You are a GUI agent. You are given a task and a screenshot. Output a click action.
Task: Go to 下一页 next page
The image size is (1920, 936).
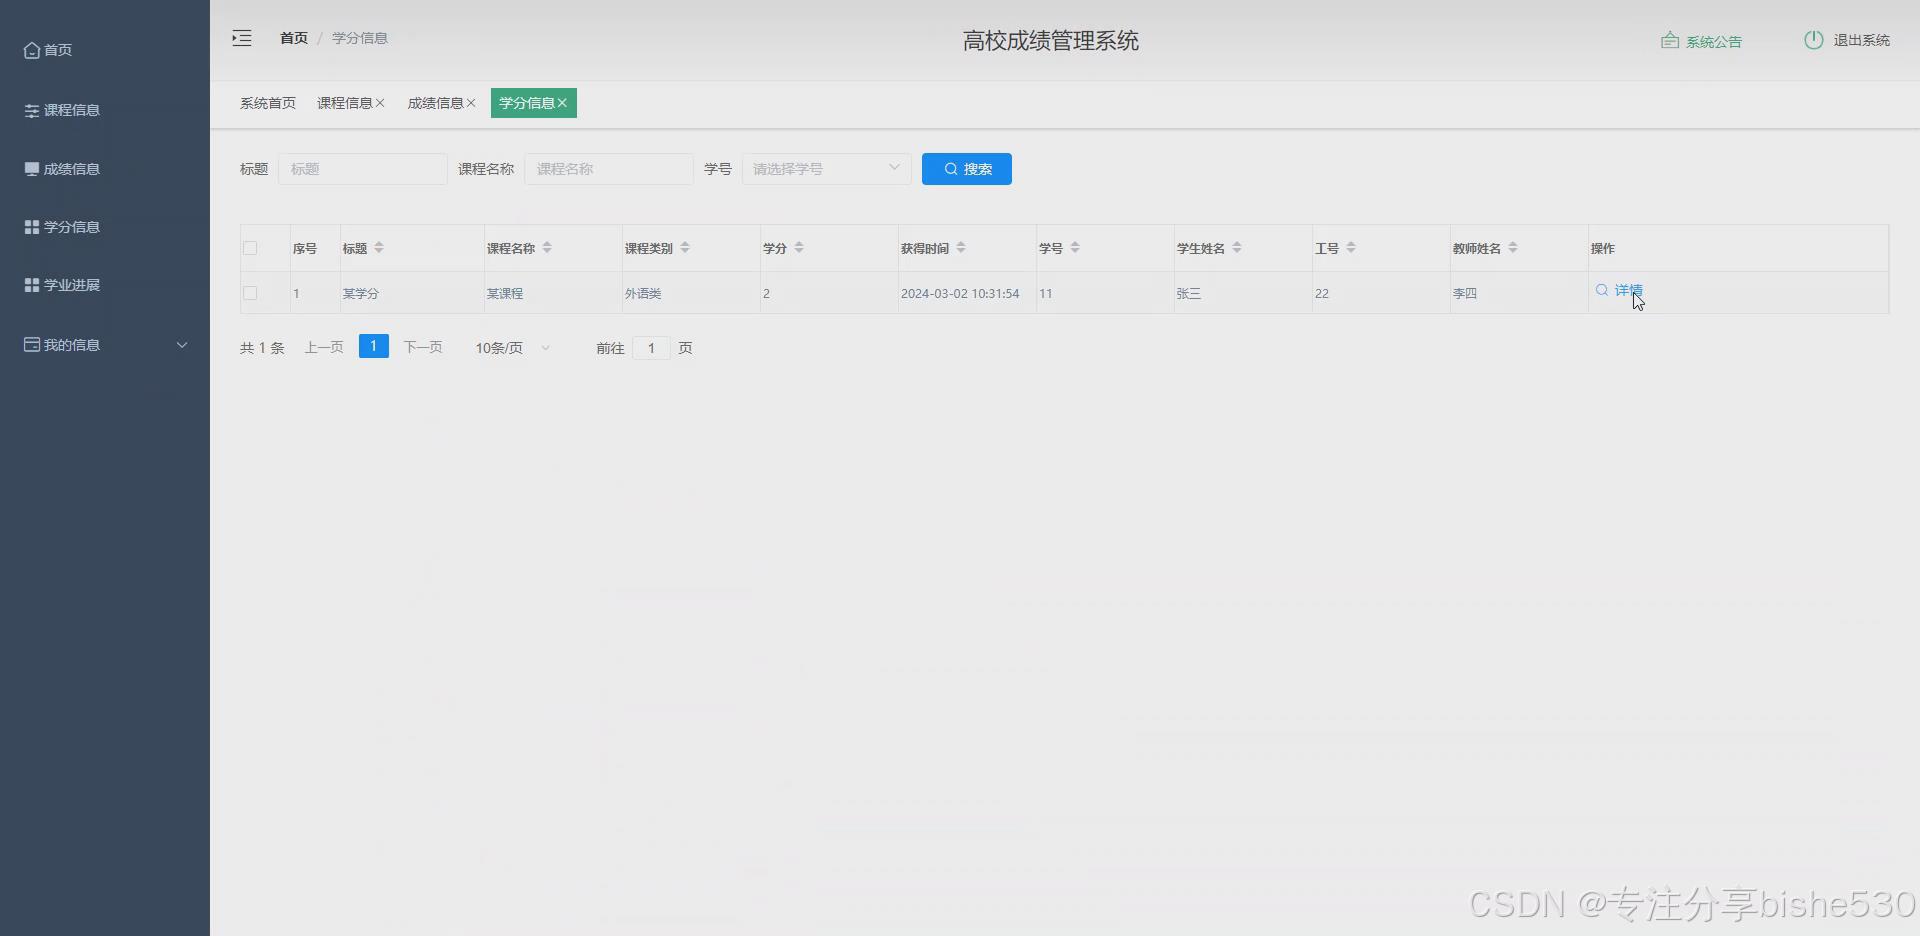coord(423,347)
